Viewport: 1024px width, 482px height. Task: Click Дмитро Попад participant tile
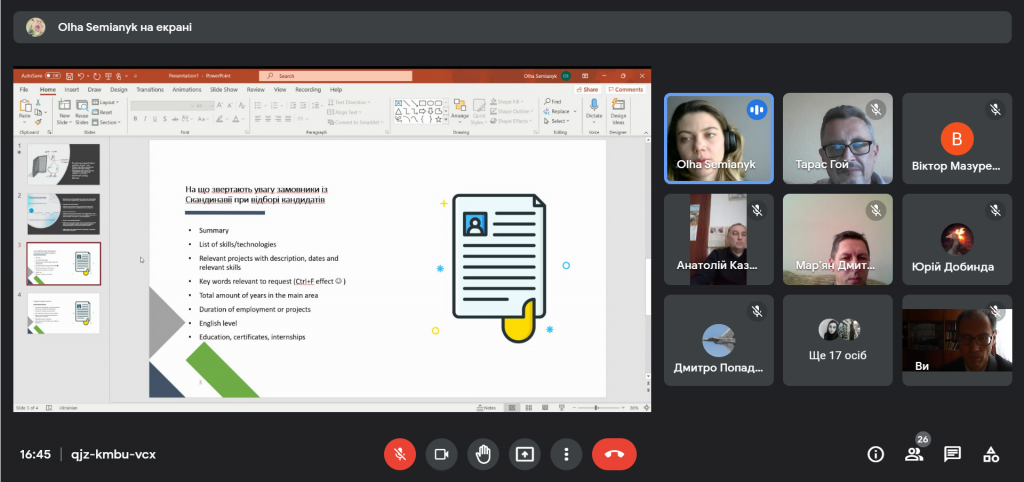(719, 340)
